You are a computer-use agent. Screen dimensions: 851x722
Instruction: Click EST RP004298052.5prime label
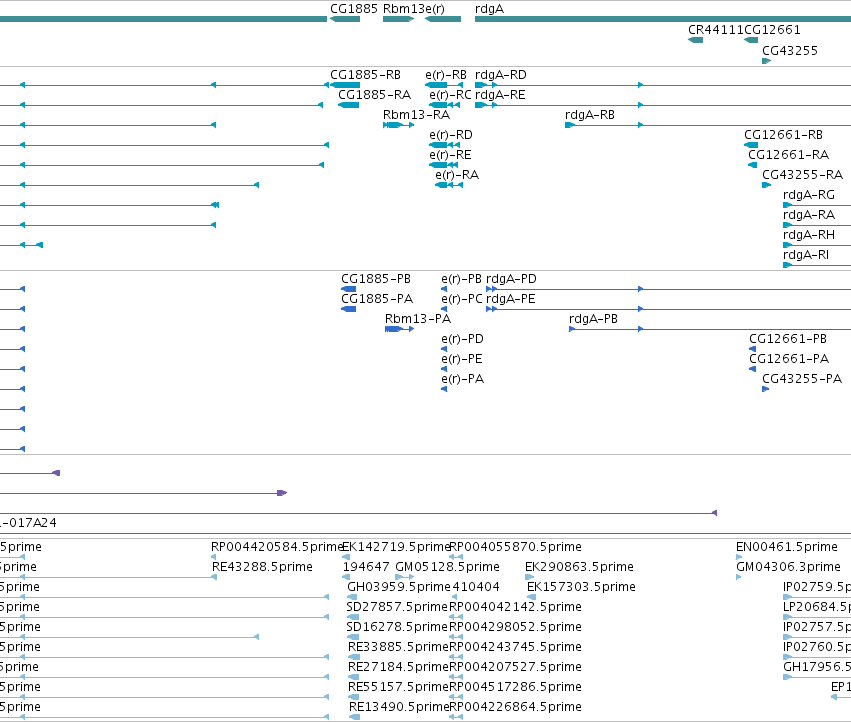515,627
